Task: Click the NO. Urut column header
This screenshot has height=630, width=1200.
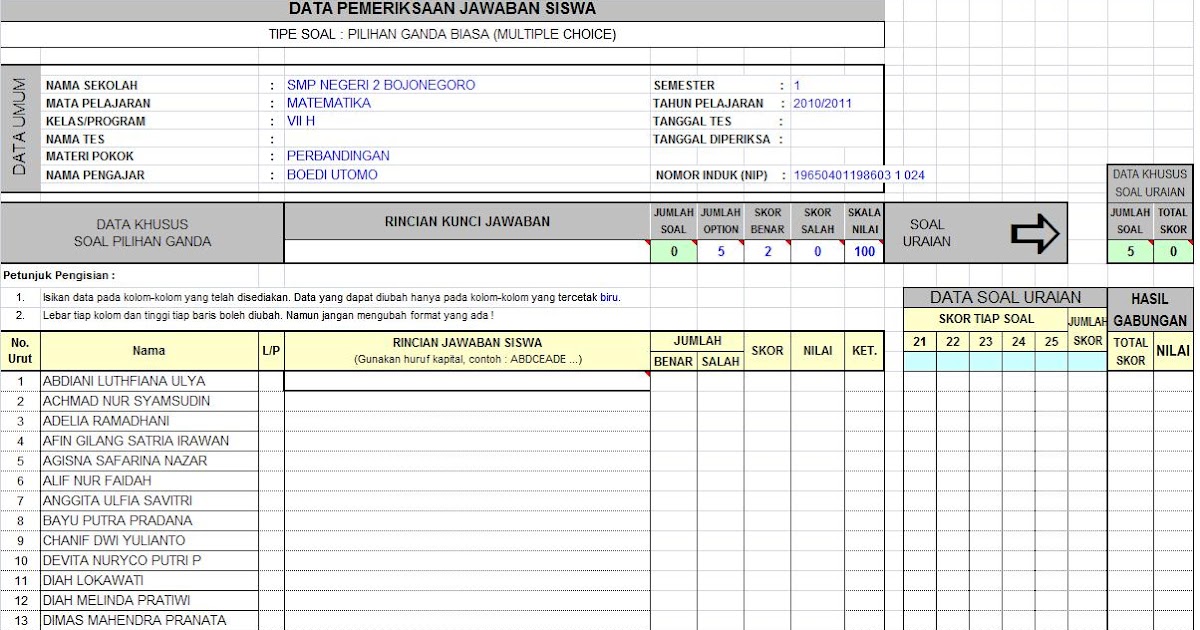Action: (x=20, y=351)
